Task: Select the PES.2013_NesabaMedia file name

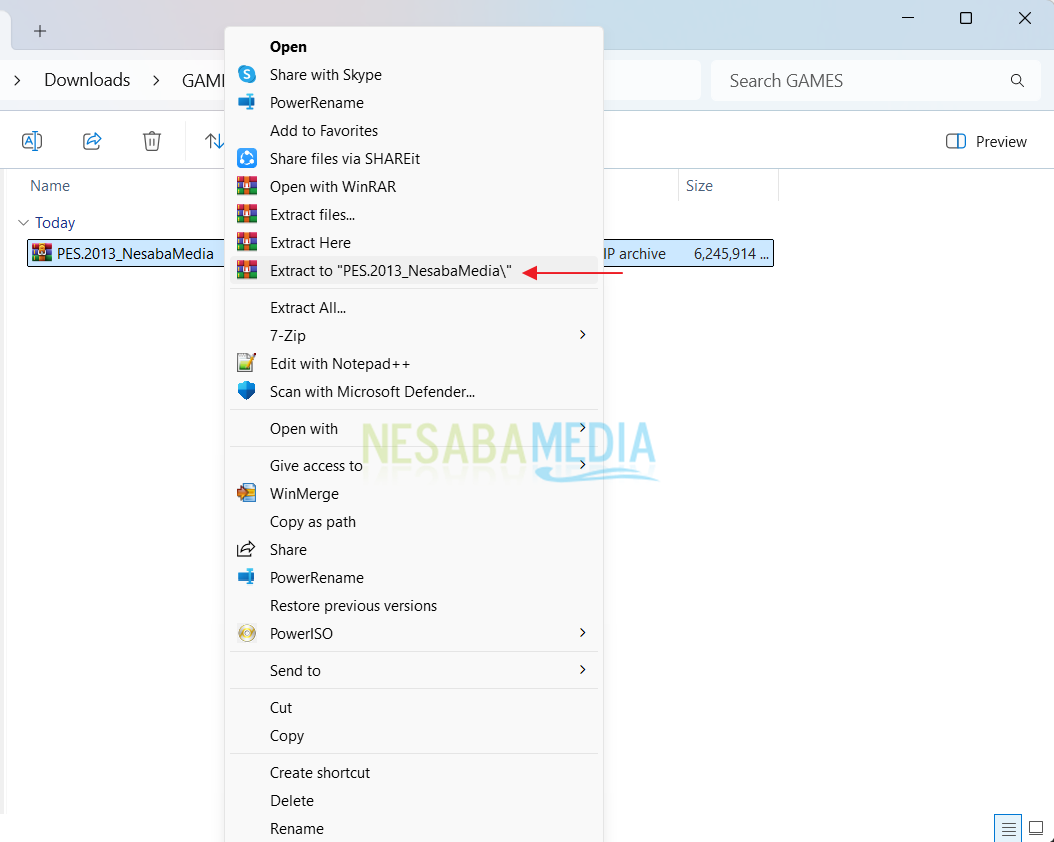Action: coord(135,253)
